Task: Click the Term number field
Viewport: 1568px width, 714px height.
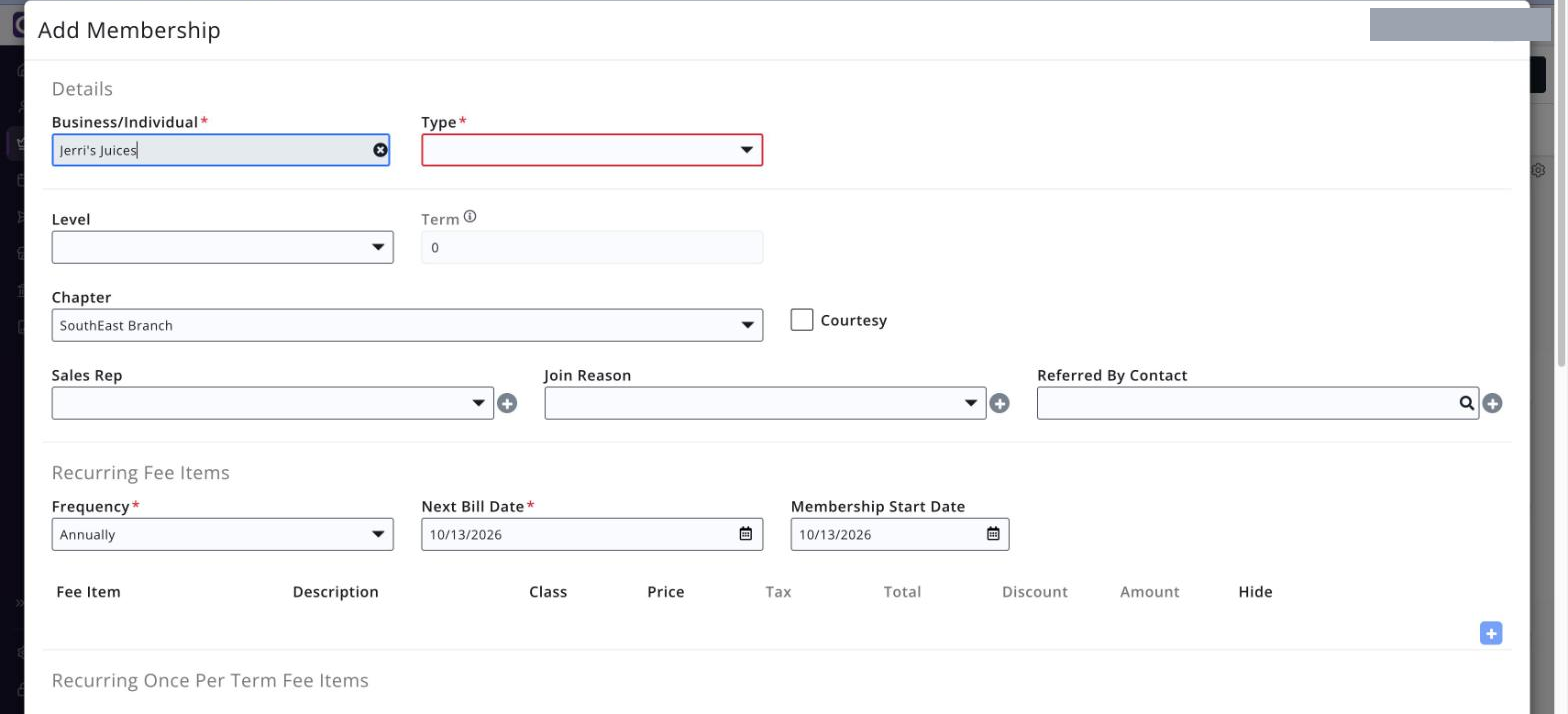Action: pyautogui.click(x=592, y=247)
